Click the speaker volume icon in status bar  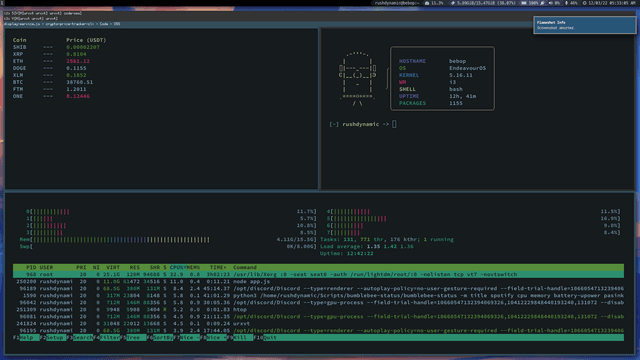click(550, 3)
